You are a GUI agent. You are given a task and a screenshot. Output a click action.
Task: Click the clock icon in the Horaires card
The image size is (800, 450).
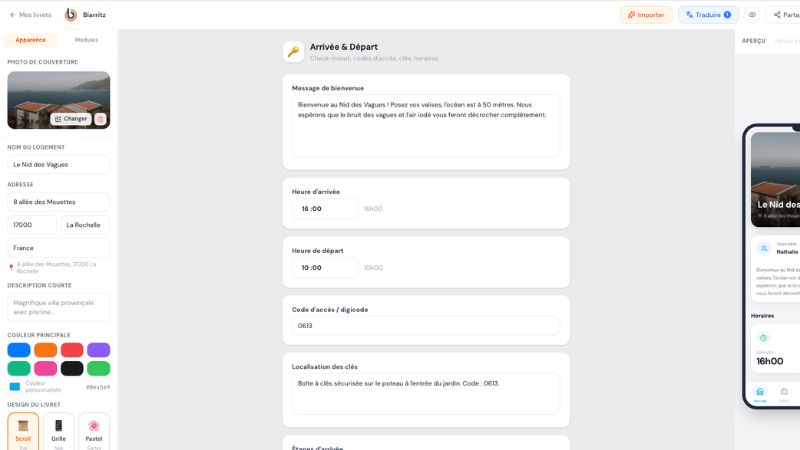point(763,338)
